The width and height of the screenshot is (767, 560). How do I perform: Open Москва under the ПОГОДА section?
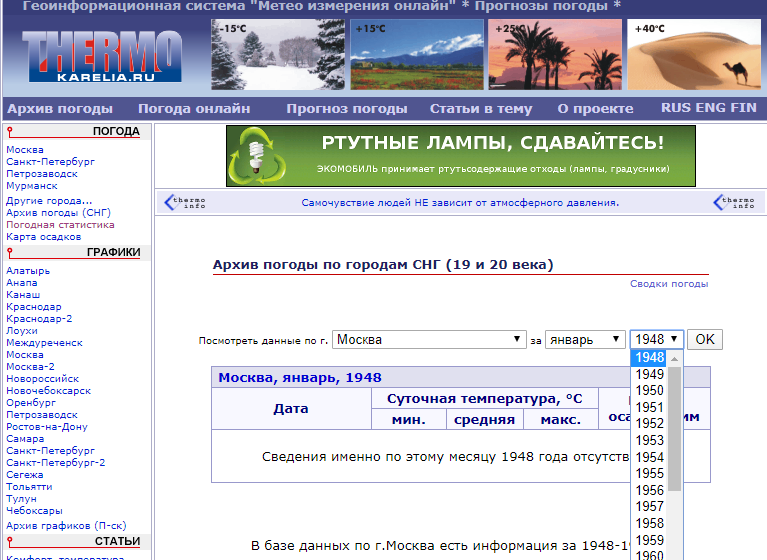click(25, 150)
